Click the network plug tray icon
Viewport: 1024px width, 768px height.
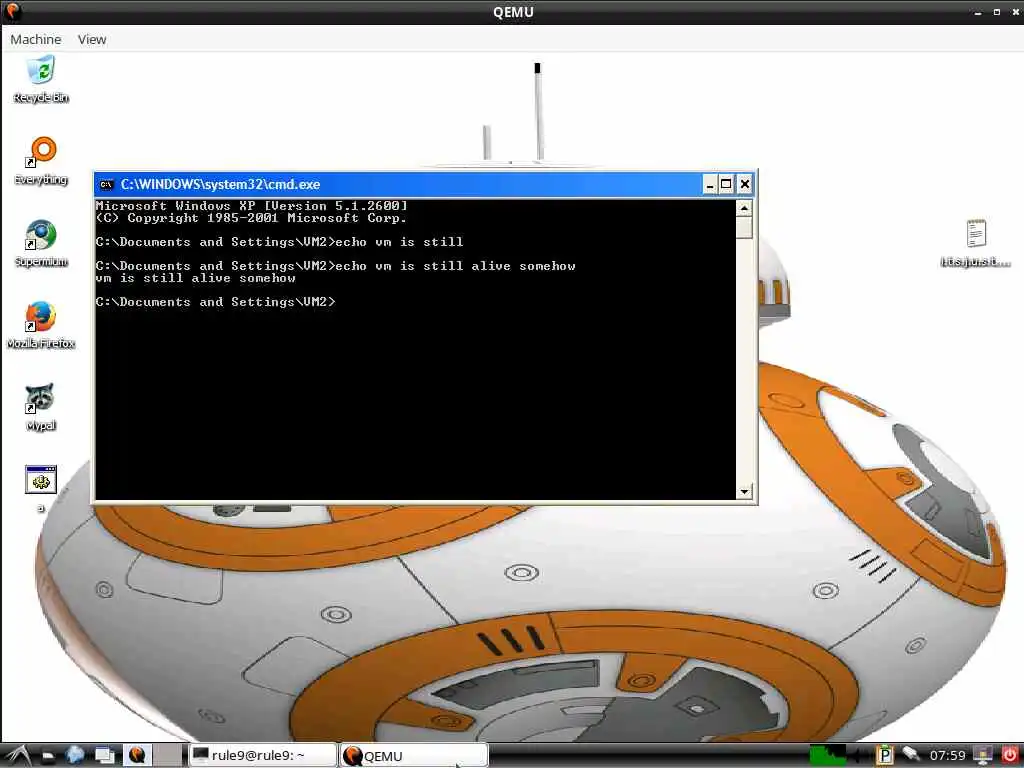click(x=911, y=754)
